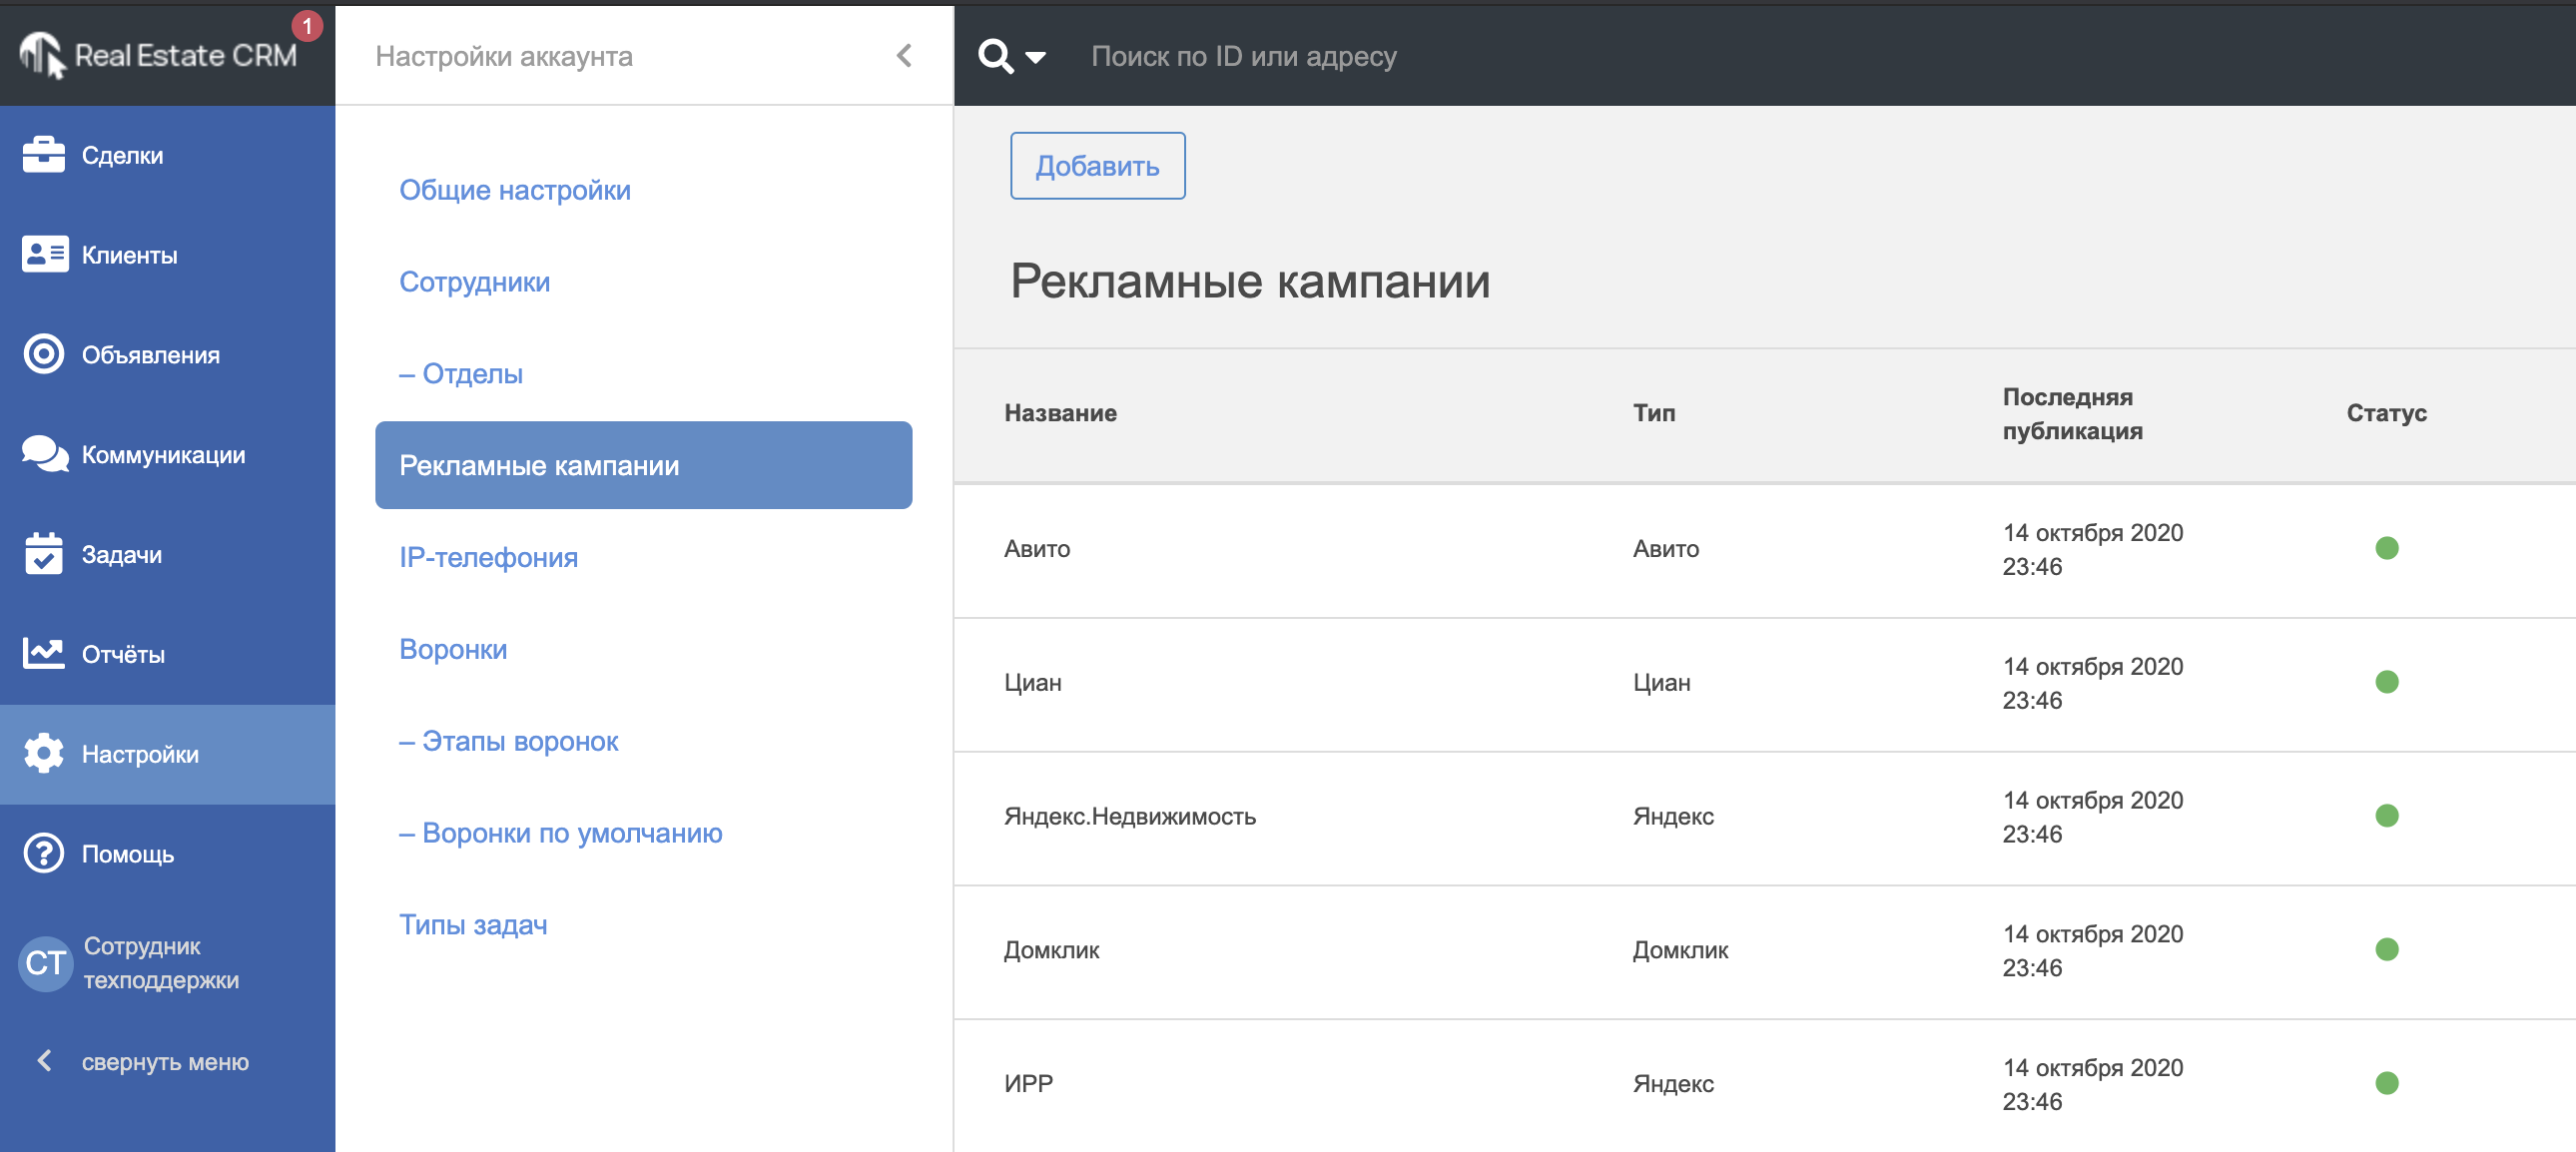Click the Добавить button

tap(1097, 166)
